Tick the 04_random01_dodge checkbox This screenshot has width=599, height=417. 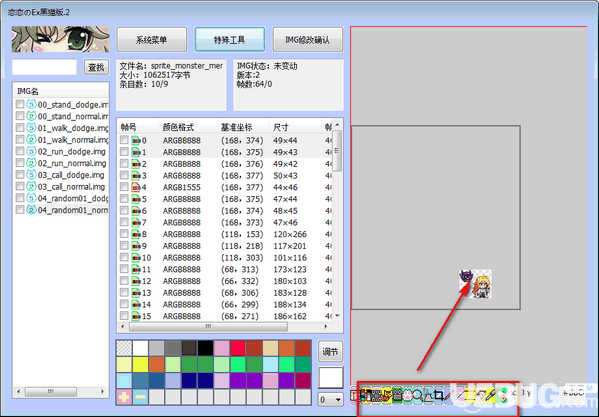pyautogui.click(x=20, y=198)
